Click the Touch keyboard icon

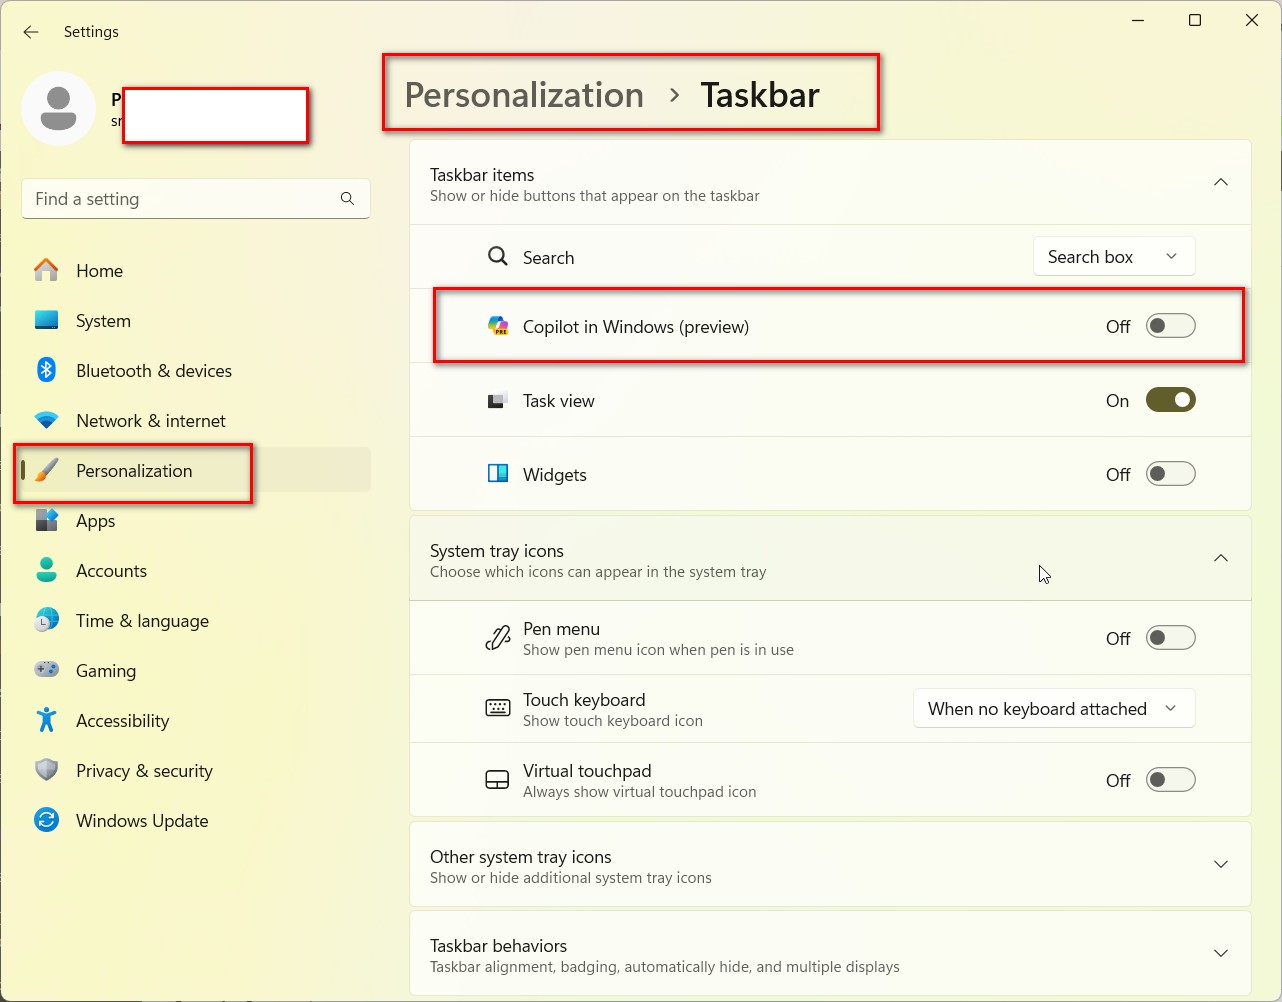497,708
